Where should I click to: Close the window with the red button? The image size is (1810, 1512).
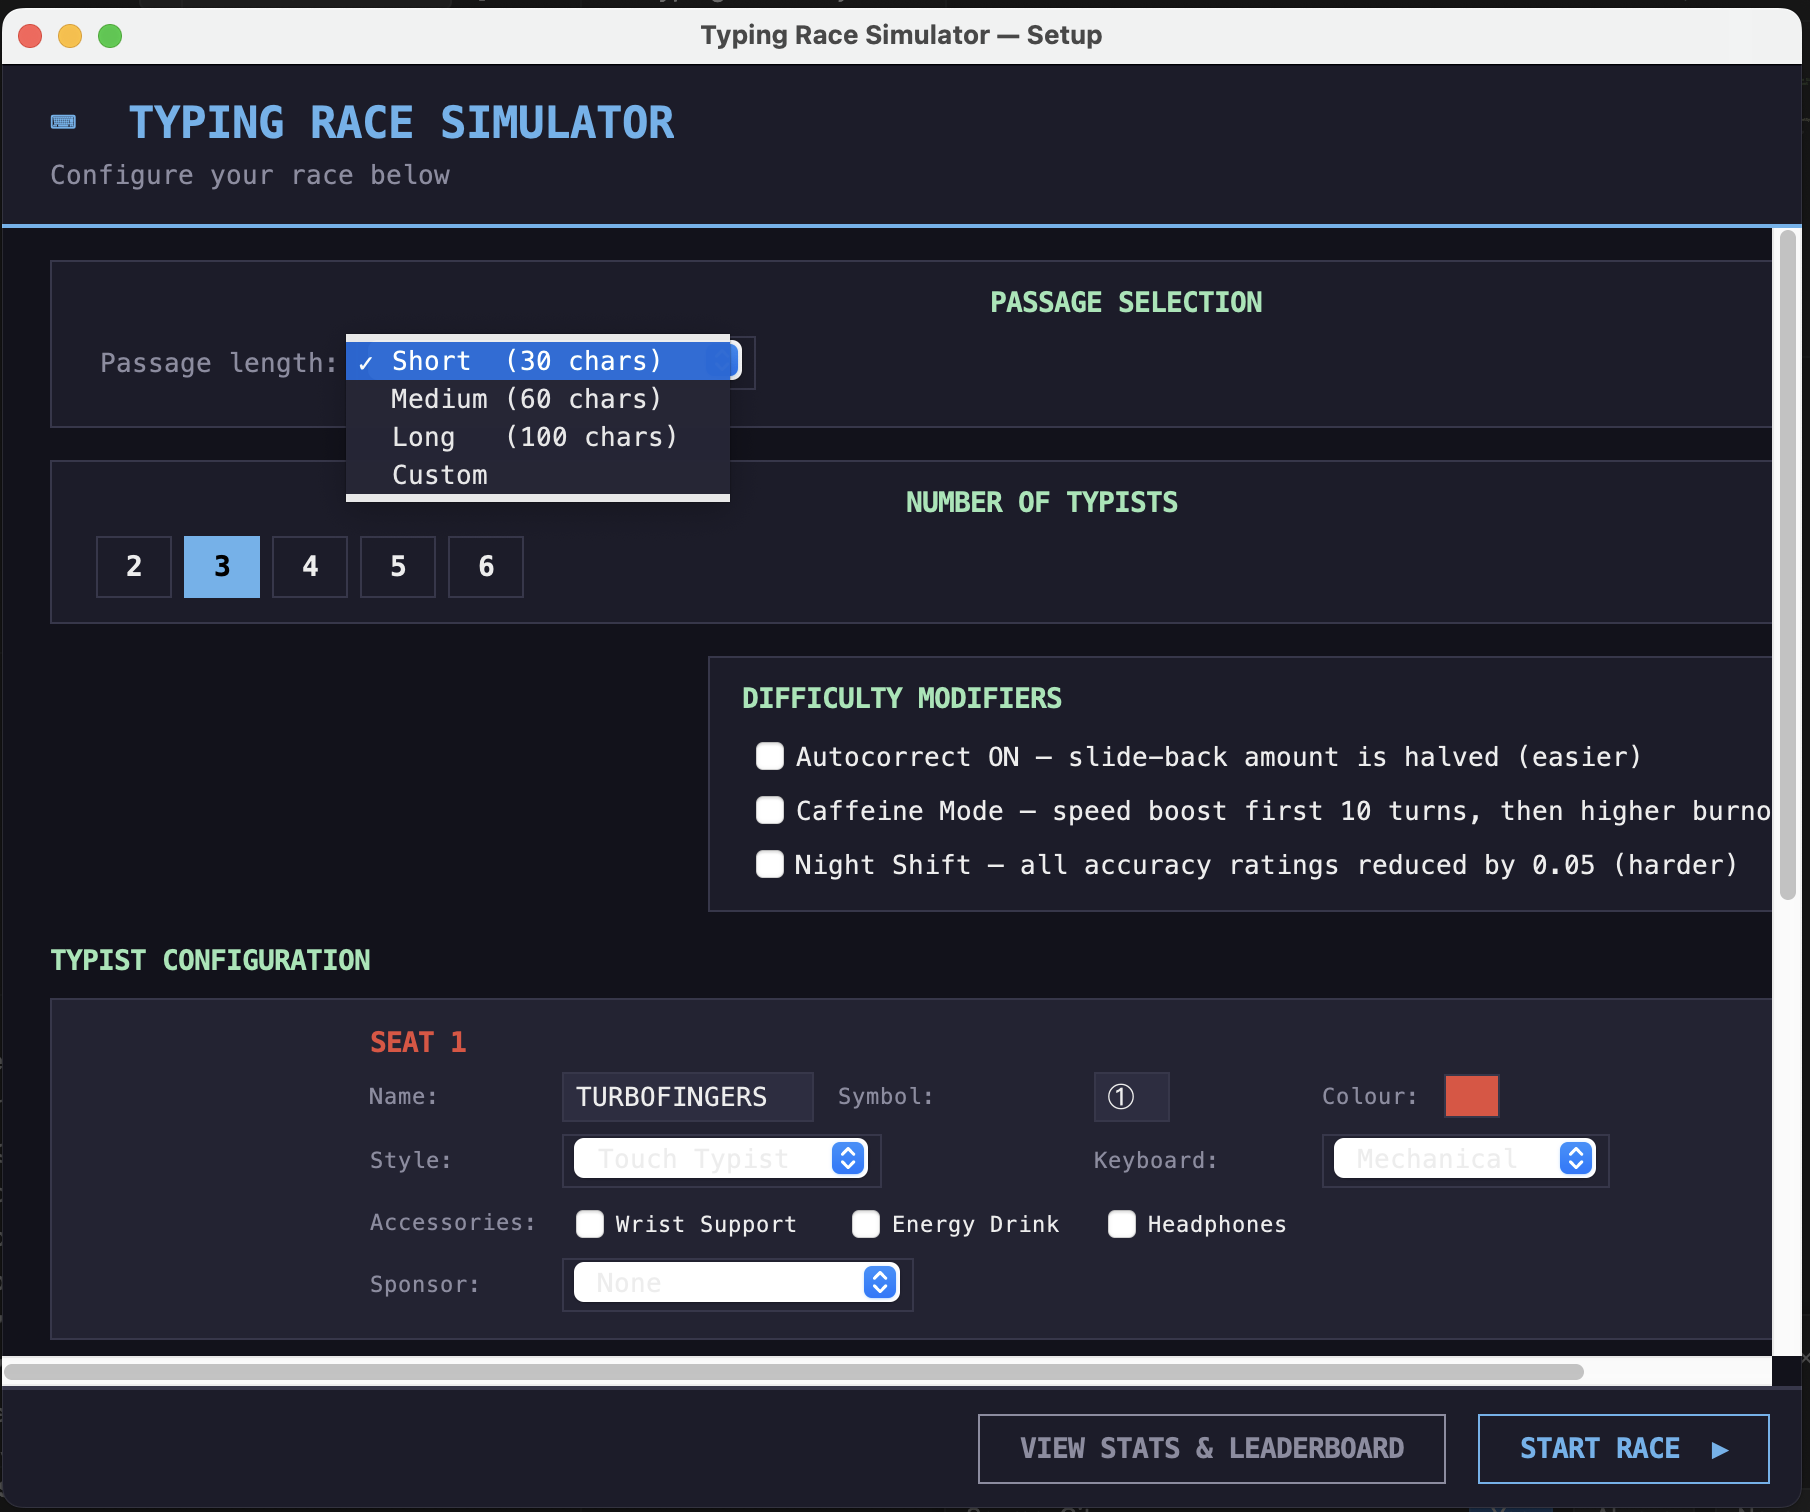click(30, 36)
